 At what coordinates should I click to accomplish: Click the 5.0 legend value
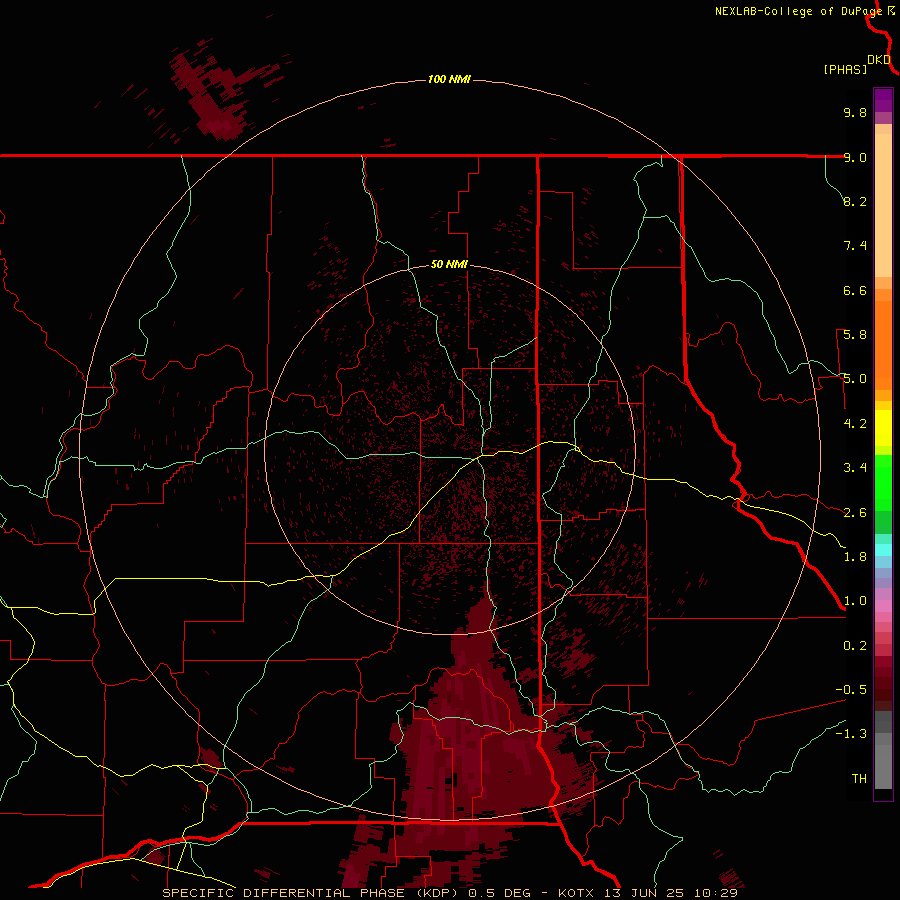(x=855, y=379)
